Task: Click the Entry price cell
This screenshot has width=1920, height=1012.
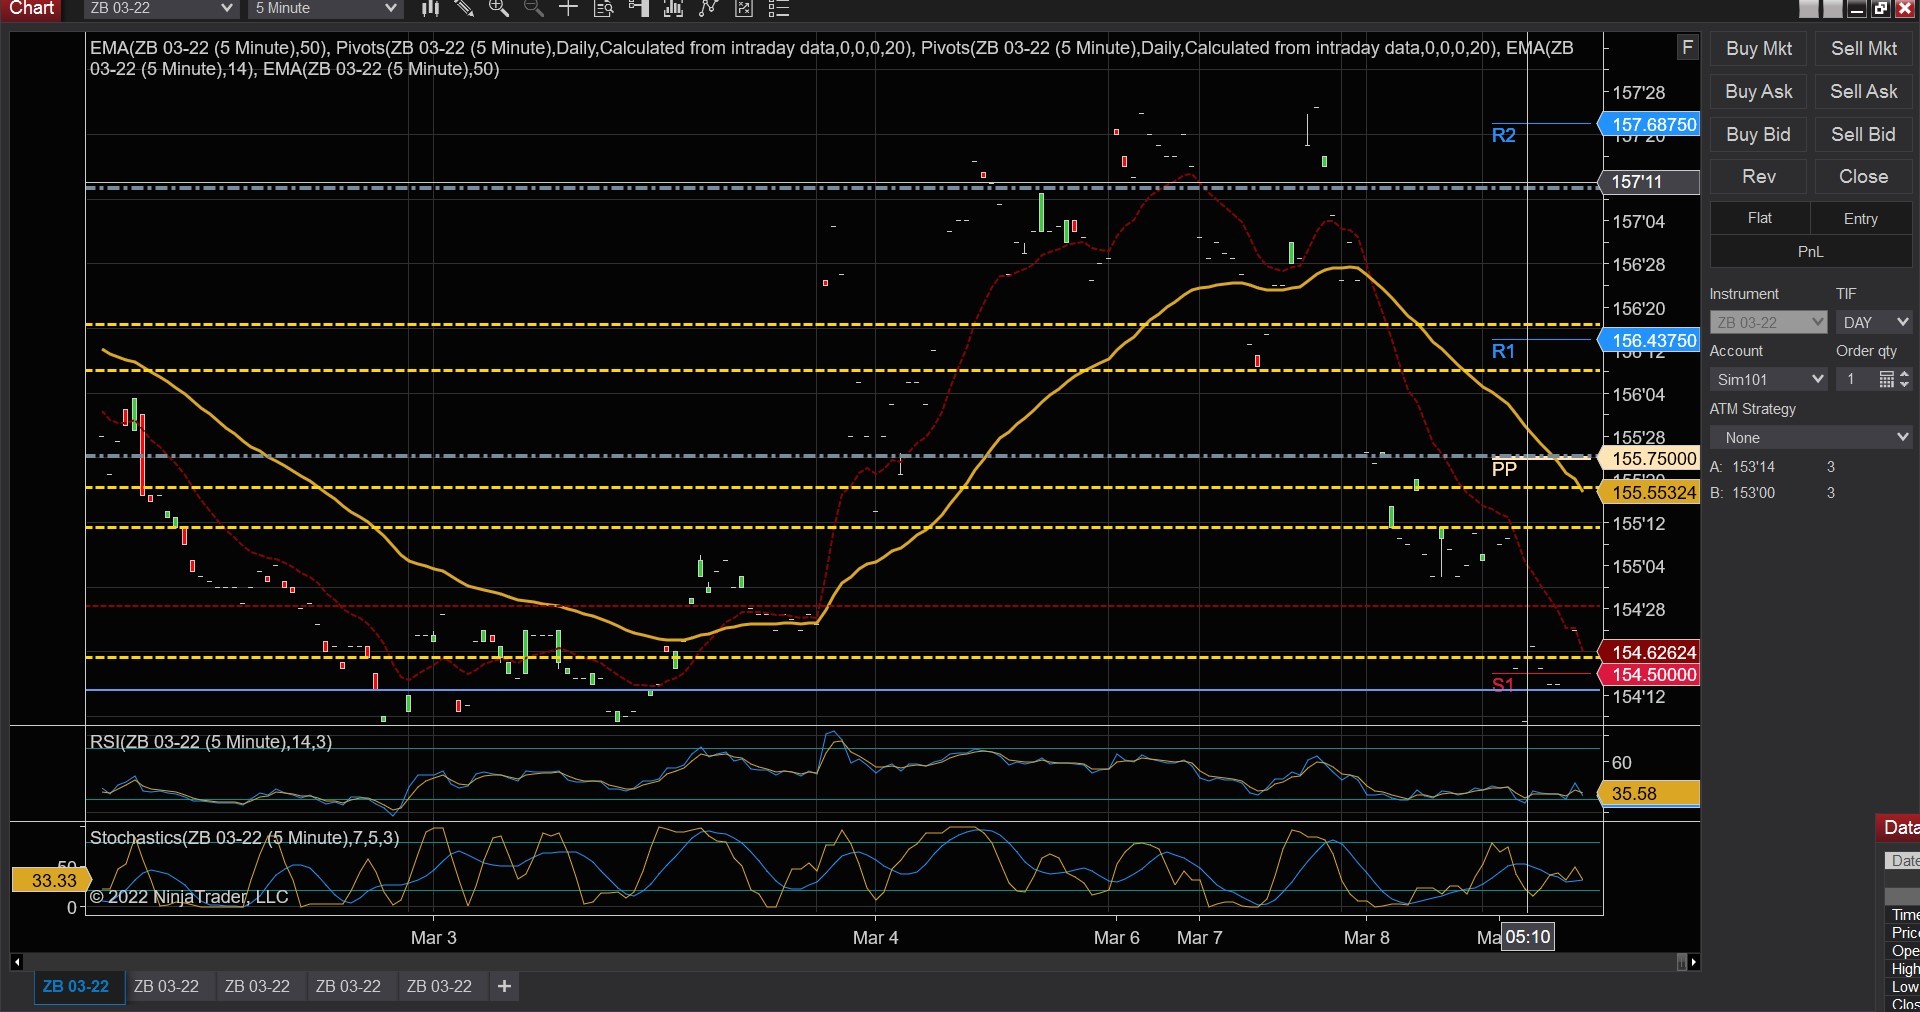Action: (1861, 218)
